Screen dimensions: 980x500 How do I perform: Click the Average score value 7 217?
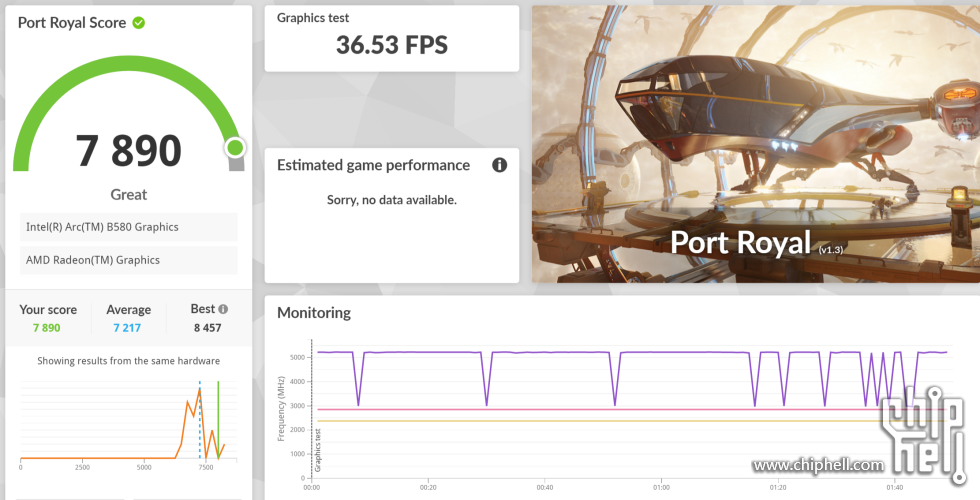coord(127,328)
